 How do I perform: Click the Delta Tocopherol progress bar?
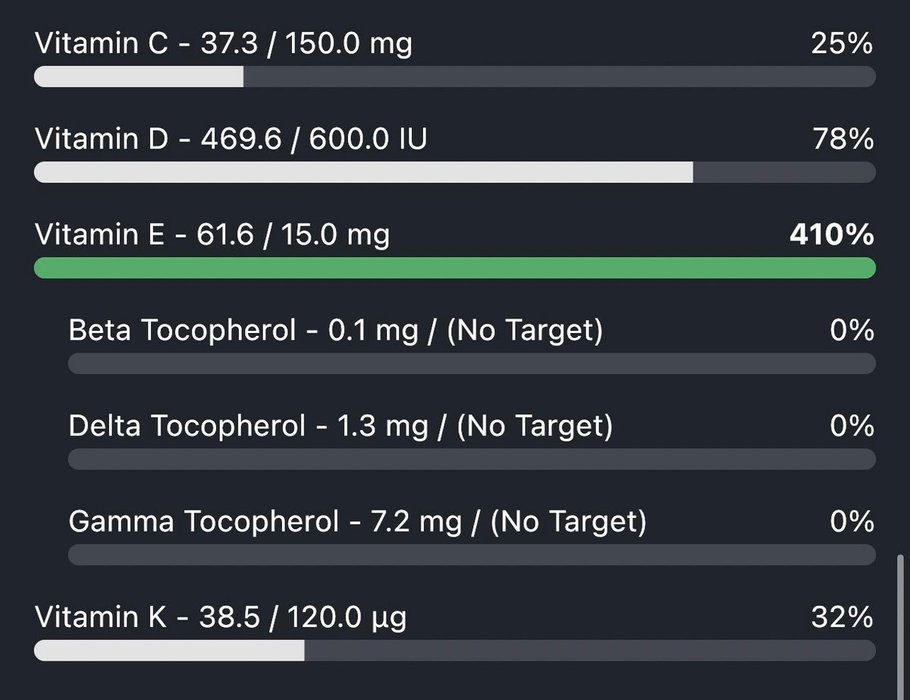(471, 459)
